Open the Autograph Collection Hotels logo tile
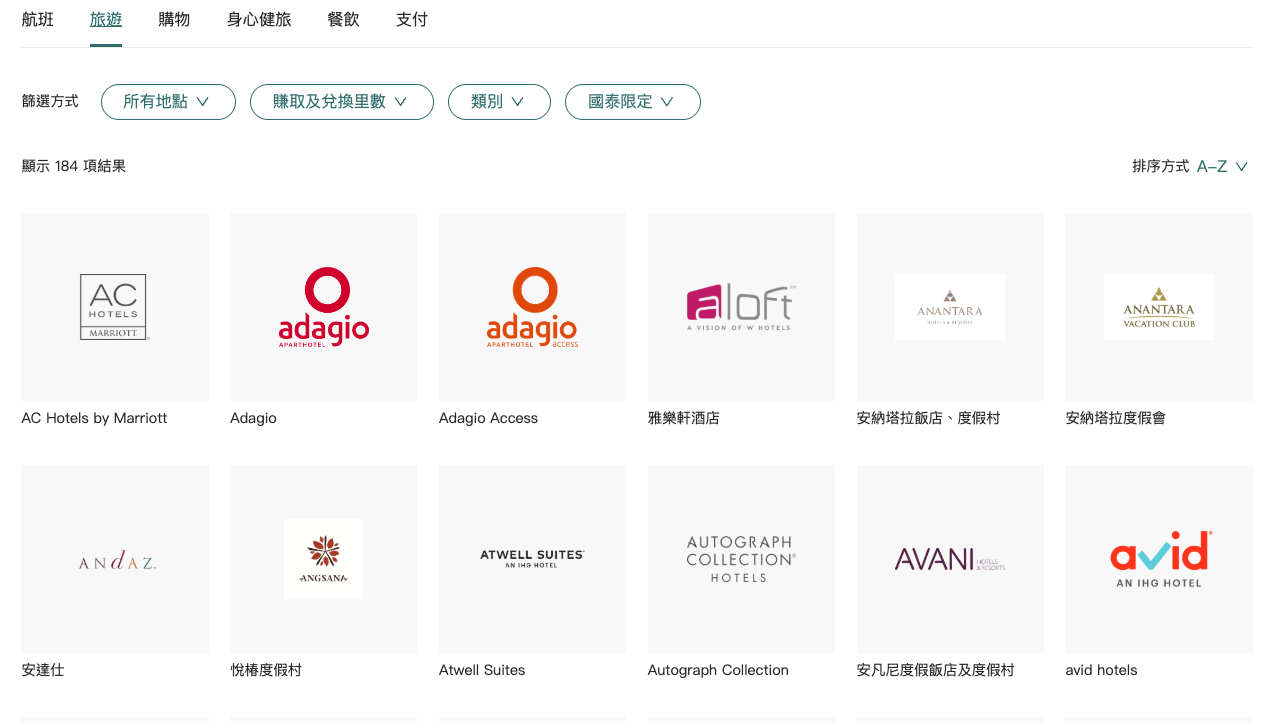1273x723 pixels. click(741, 559)
